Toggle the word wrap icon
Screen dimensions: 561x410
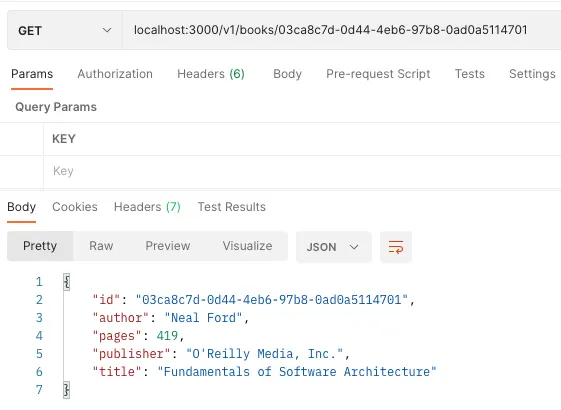396,247
